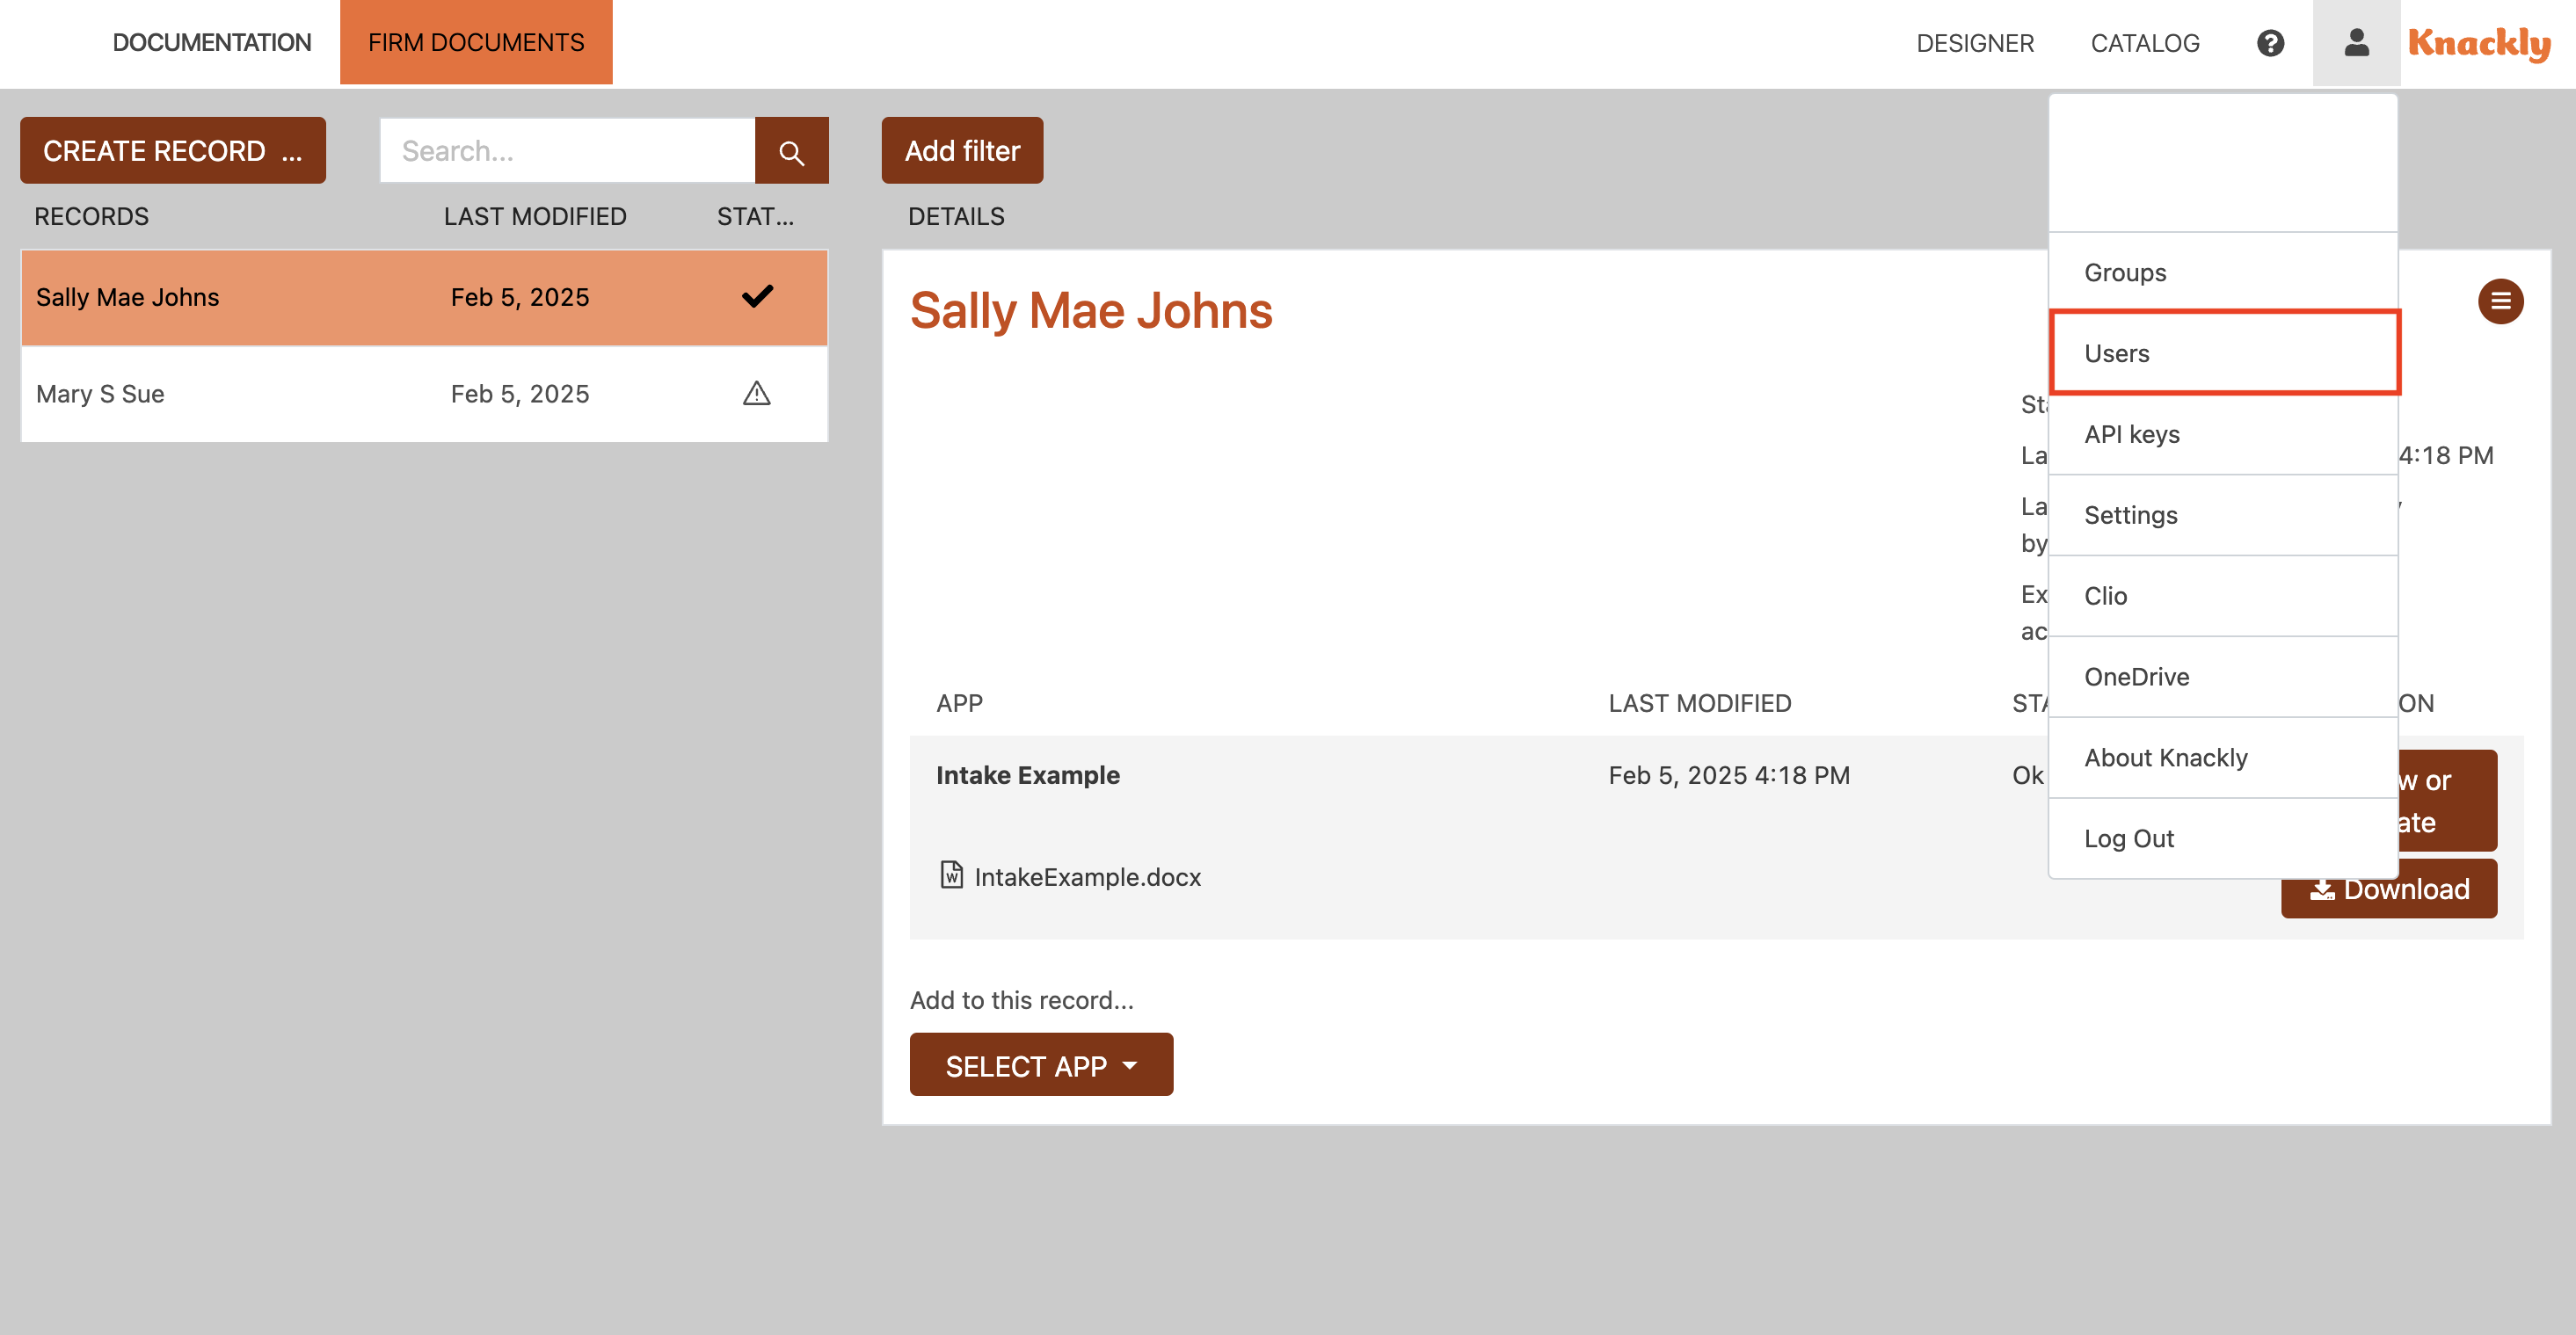Select API keys in the user menu
Image resolution: width=2576 pixels, height=1335 pixels.
[x=2223, y=434]
